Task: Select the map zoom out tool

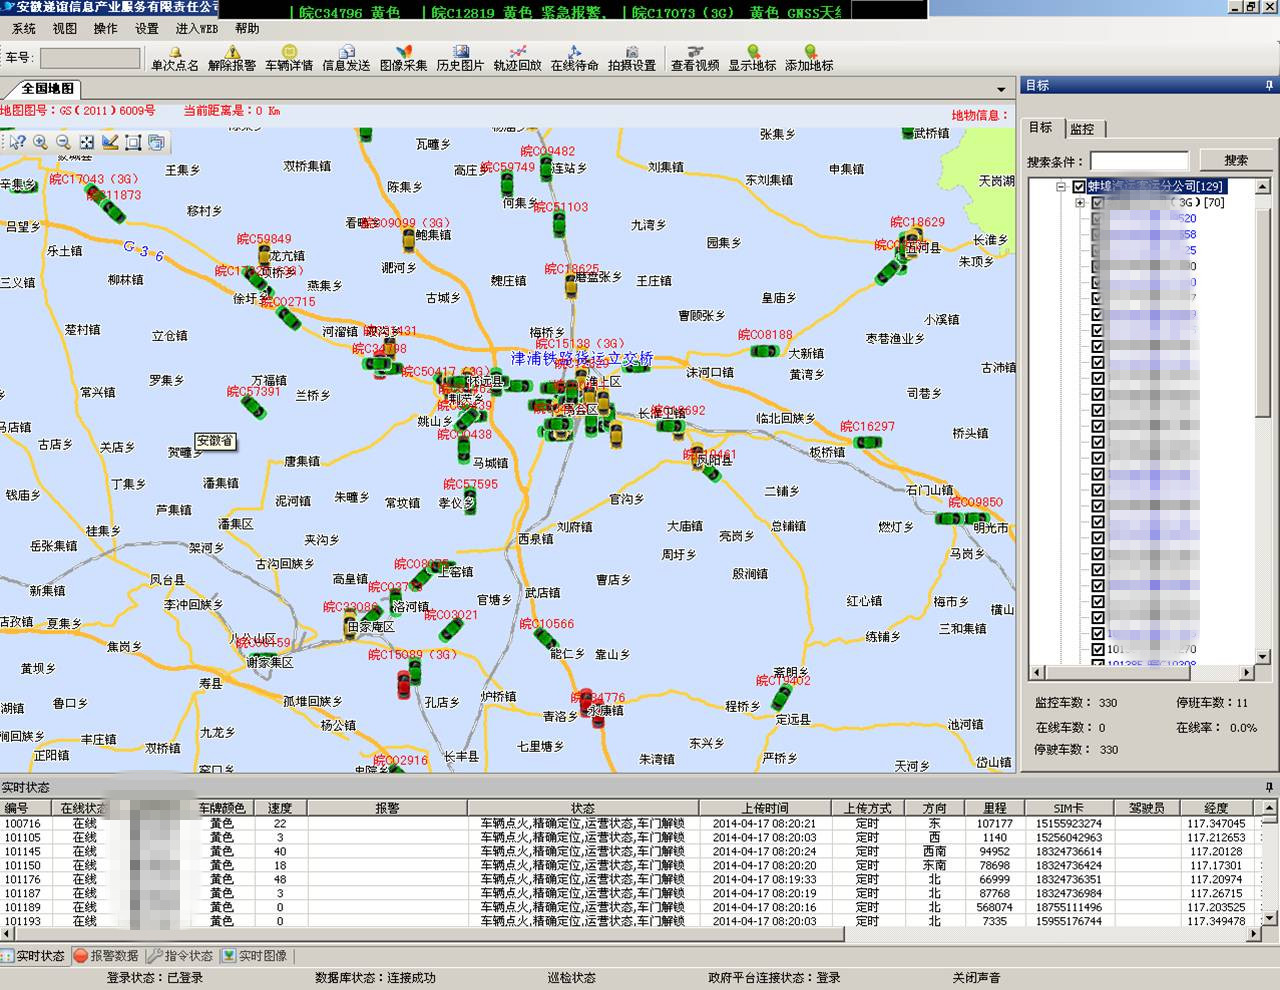Action: tap(63, 142)
